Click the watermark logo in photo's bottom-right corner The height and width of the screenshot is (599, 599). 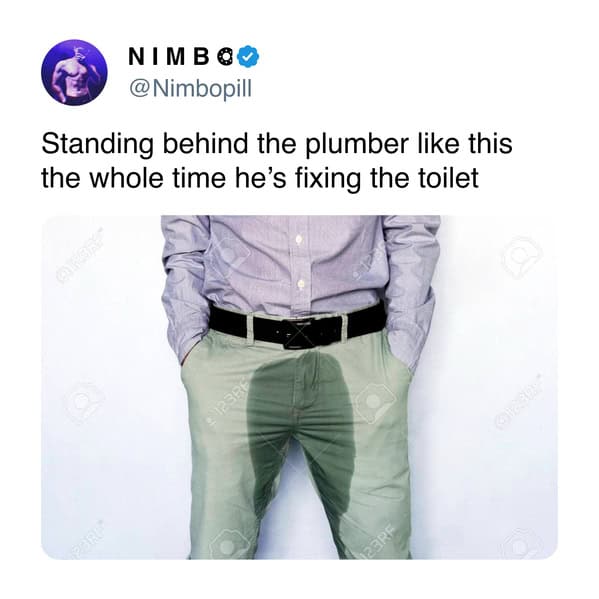click(x=523, y=544)
